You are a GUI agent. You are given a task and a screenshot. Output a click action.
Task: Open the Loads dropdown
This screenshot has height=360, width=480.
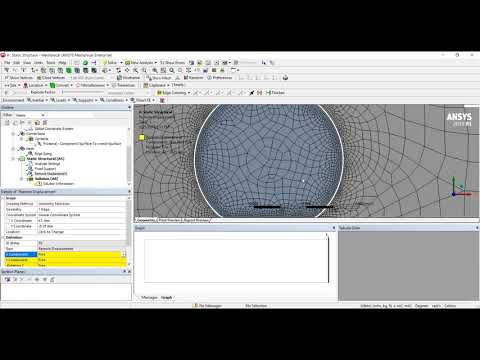[60, 100]
